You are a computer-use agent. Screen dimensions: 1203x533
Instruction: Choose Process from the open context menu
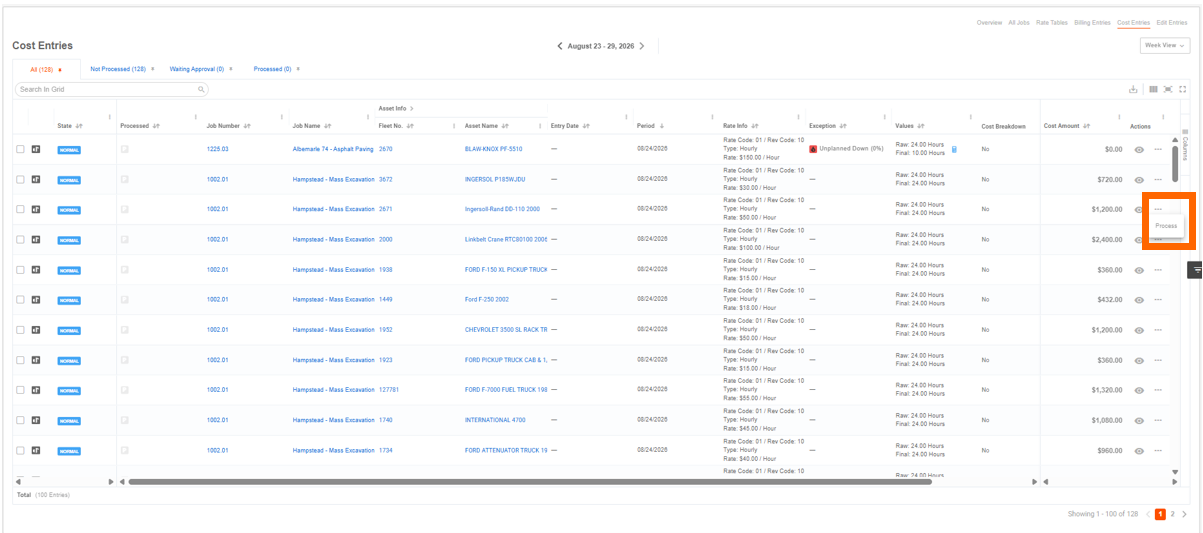[1166, 226]
